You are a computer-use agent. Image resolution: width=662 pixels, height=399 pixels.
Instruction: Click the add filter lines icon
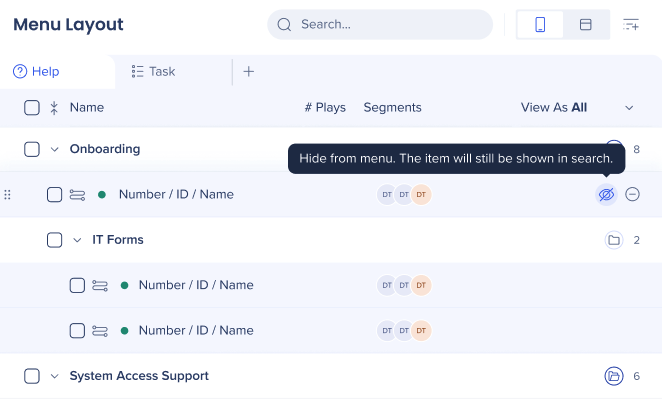[x=631, y=24]
